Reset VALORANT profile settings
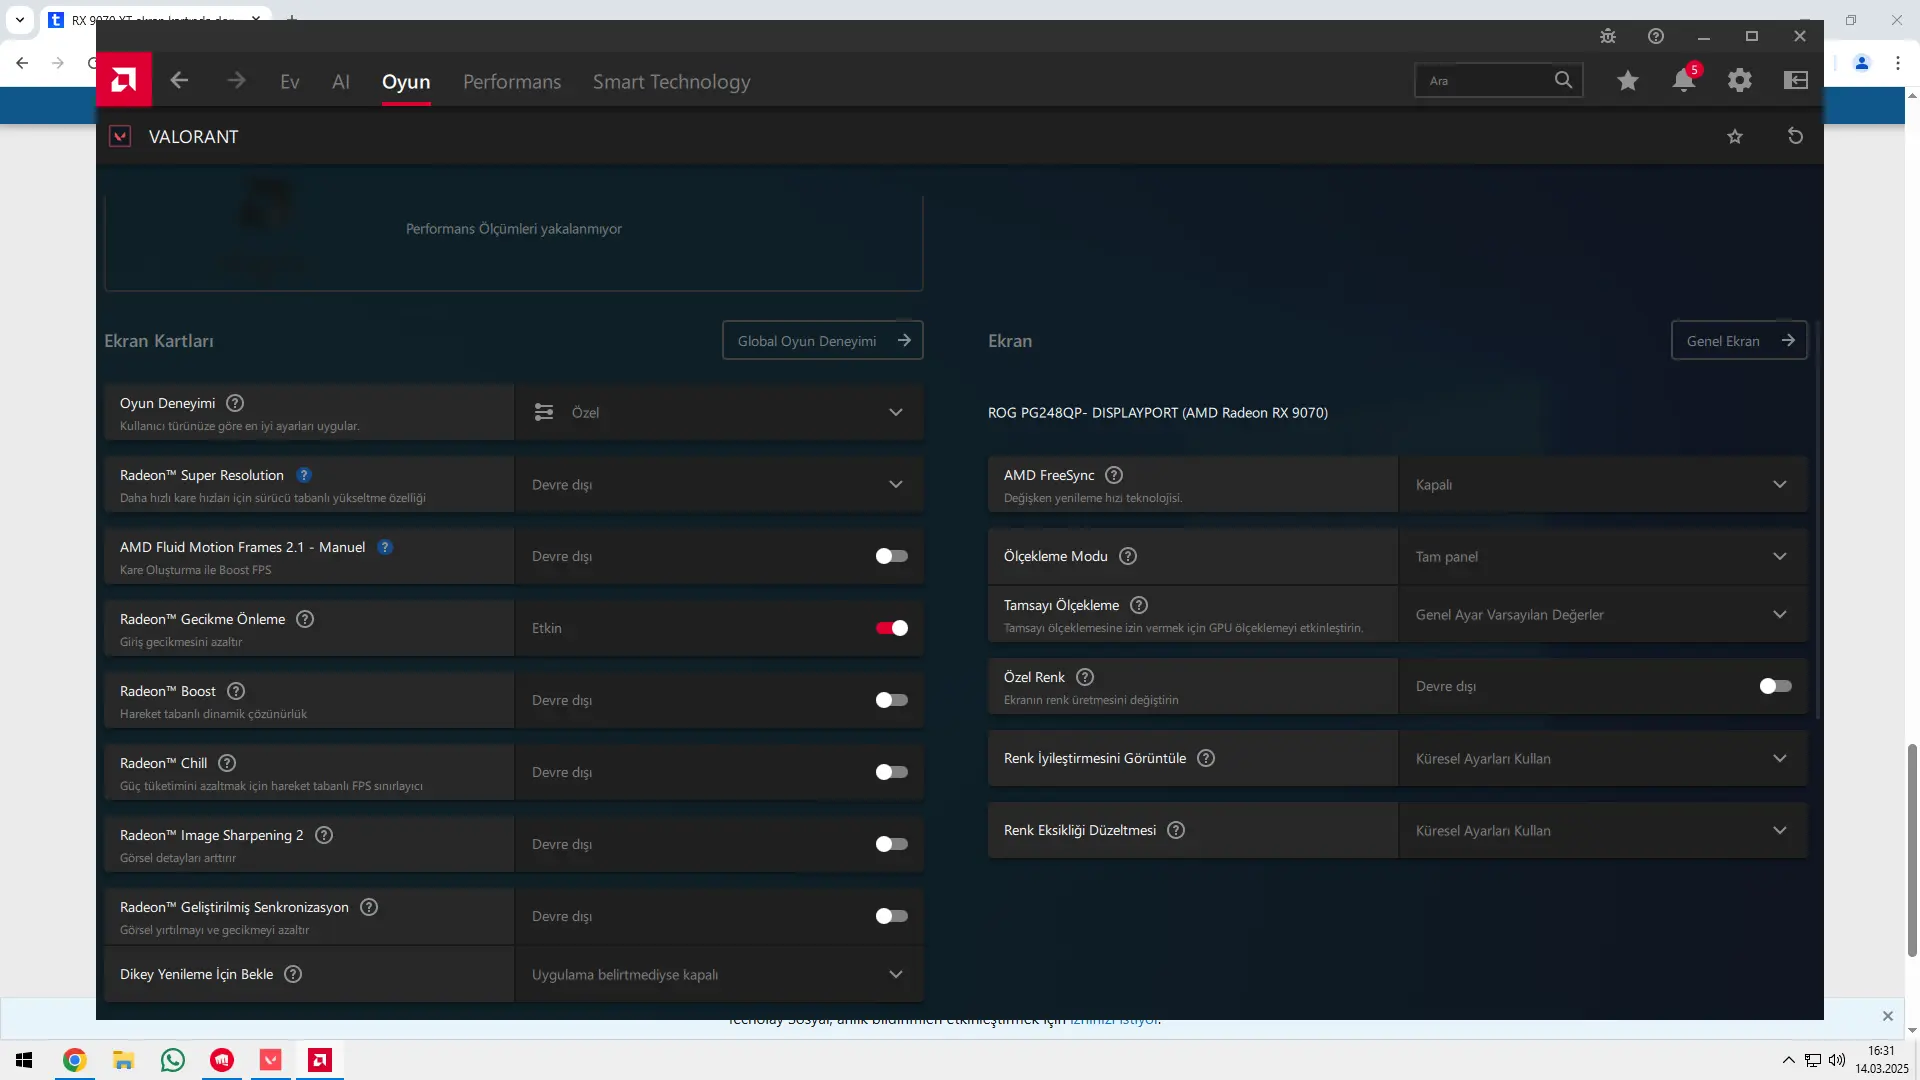 click(1795, 136)
